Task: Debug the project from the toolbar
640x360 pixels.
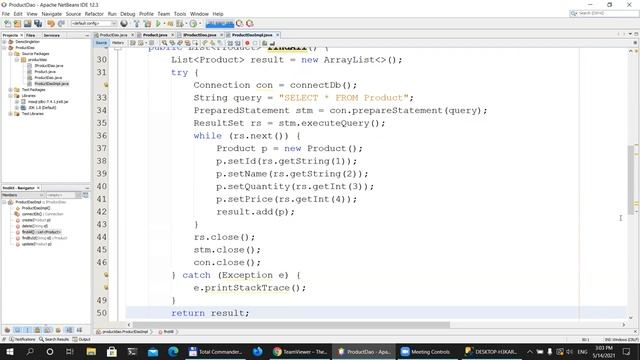Action: tap(170, 24)
